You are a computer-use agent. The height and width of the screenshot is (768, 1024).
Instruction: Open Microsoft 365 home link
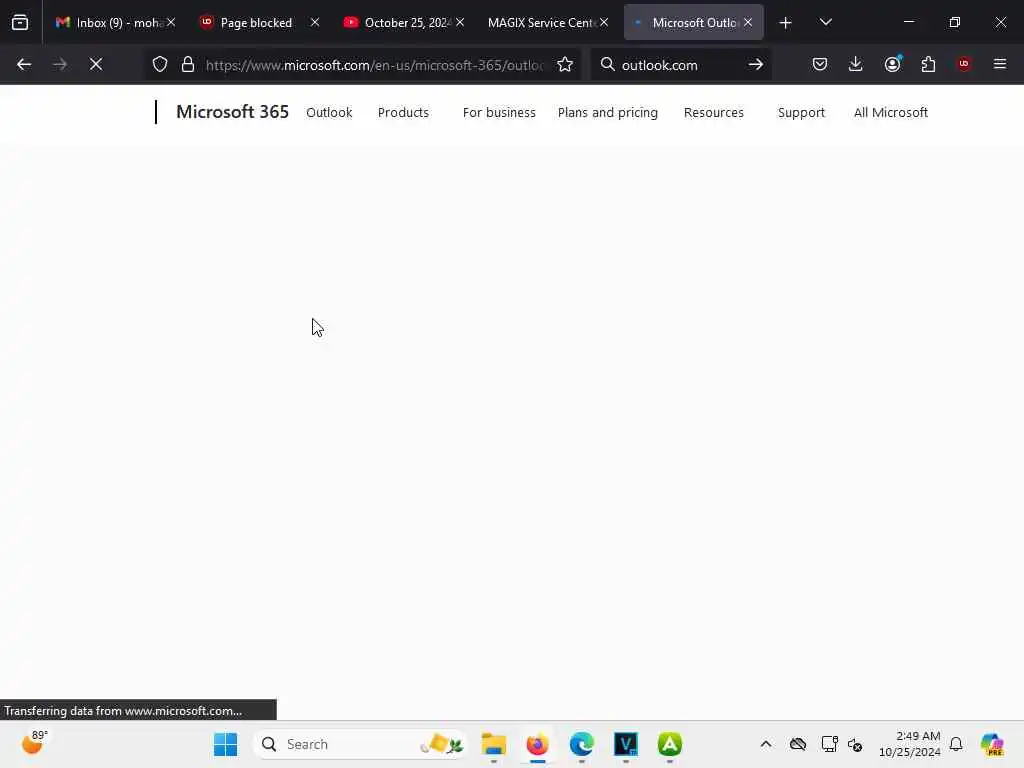tap(232, 112)
